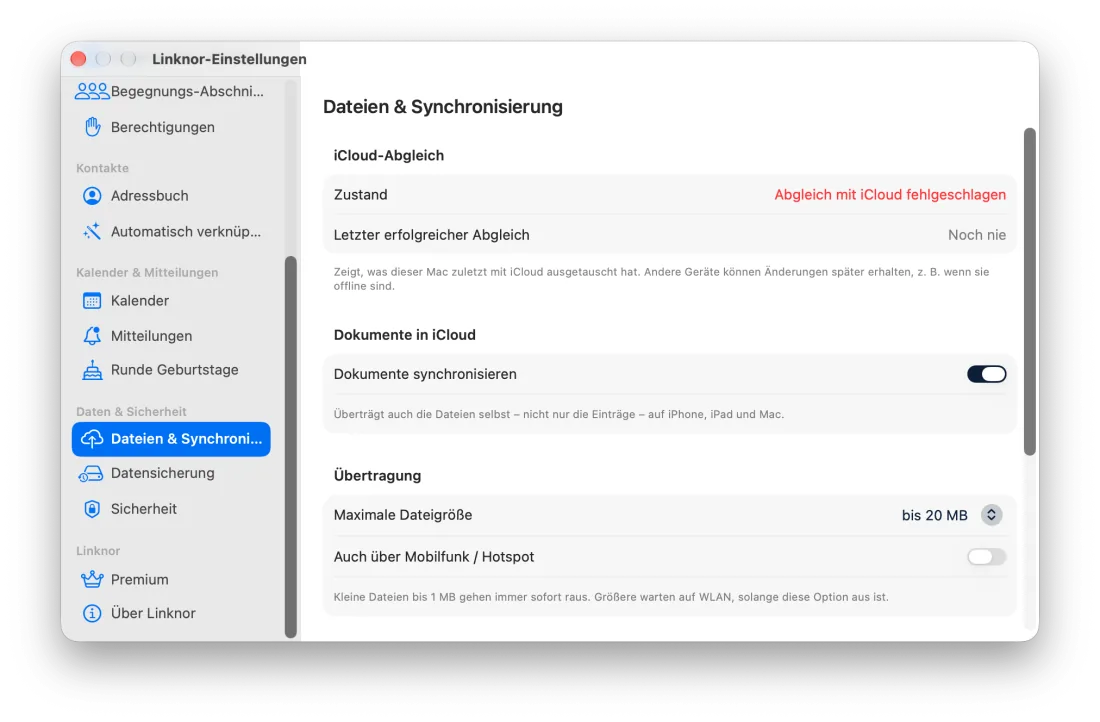The width and height of the screenshot is (1100, 722).
Task: Open Begegnungs-Abschni… sidebar entry
Action: coord(171,91)
